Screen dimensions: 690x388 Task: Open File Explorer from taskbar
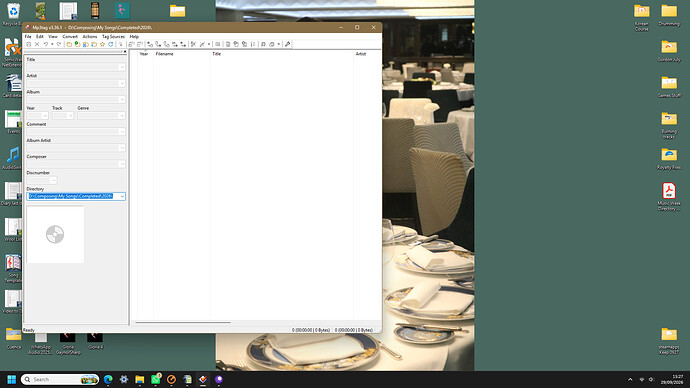140,379
